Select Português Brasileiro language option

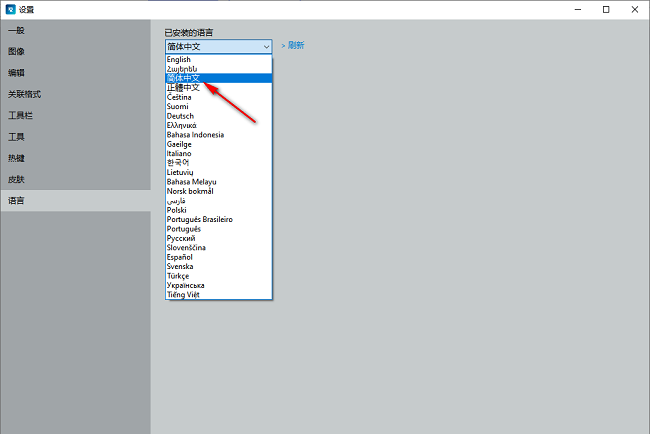click(x=218, y=219)
